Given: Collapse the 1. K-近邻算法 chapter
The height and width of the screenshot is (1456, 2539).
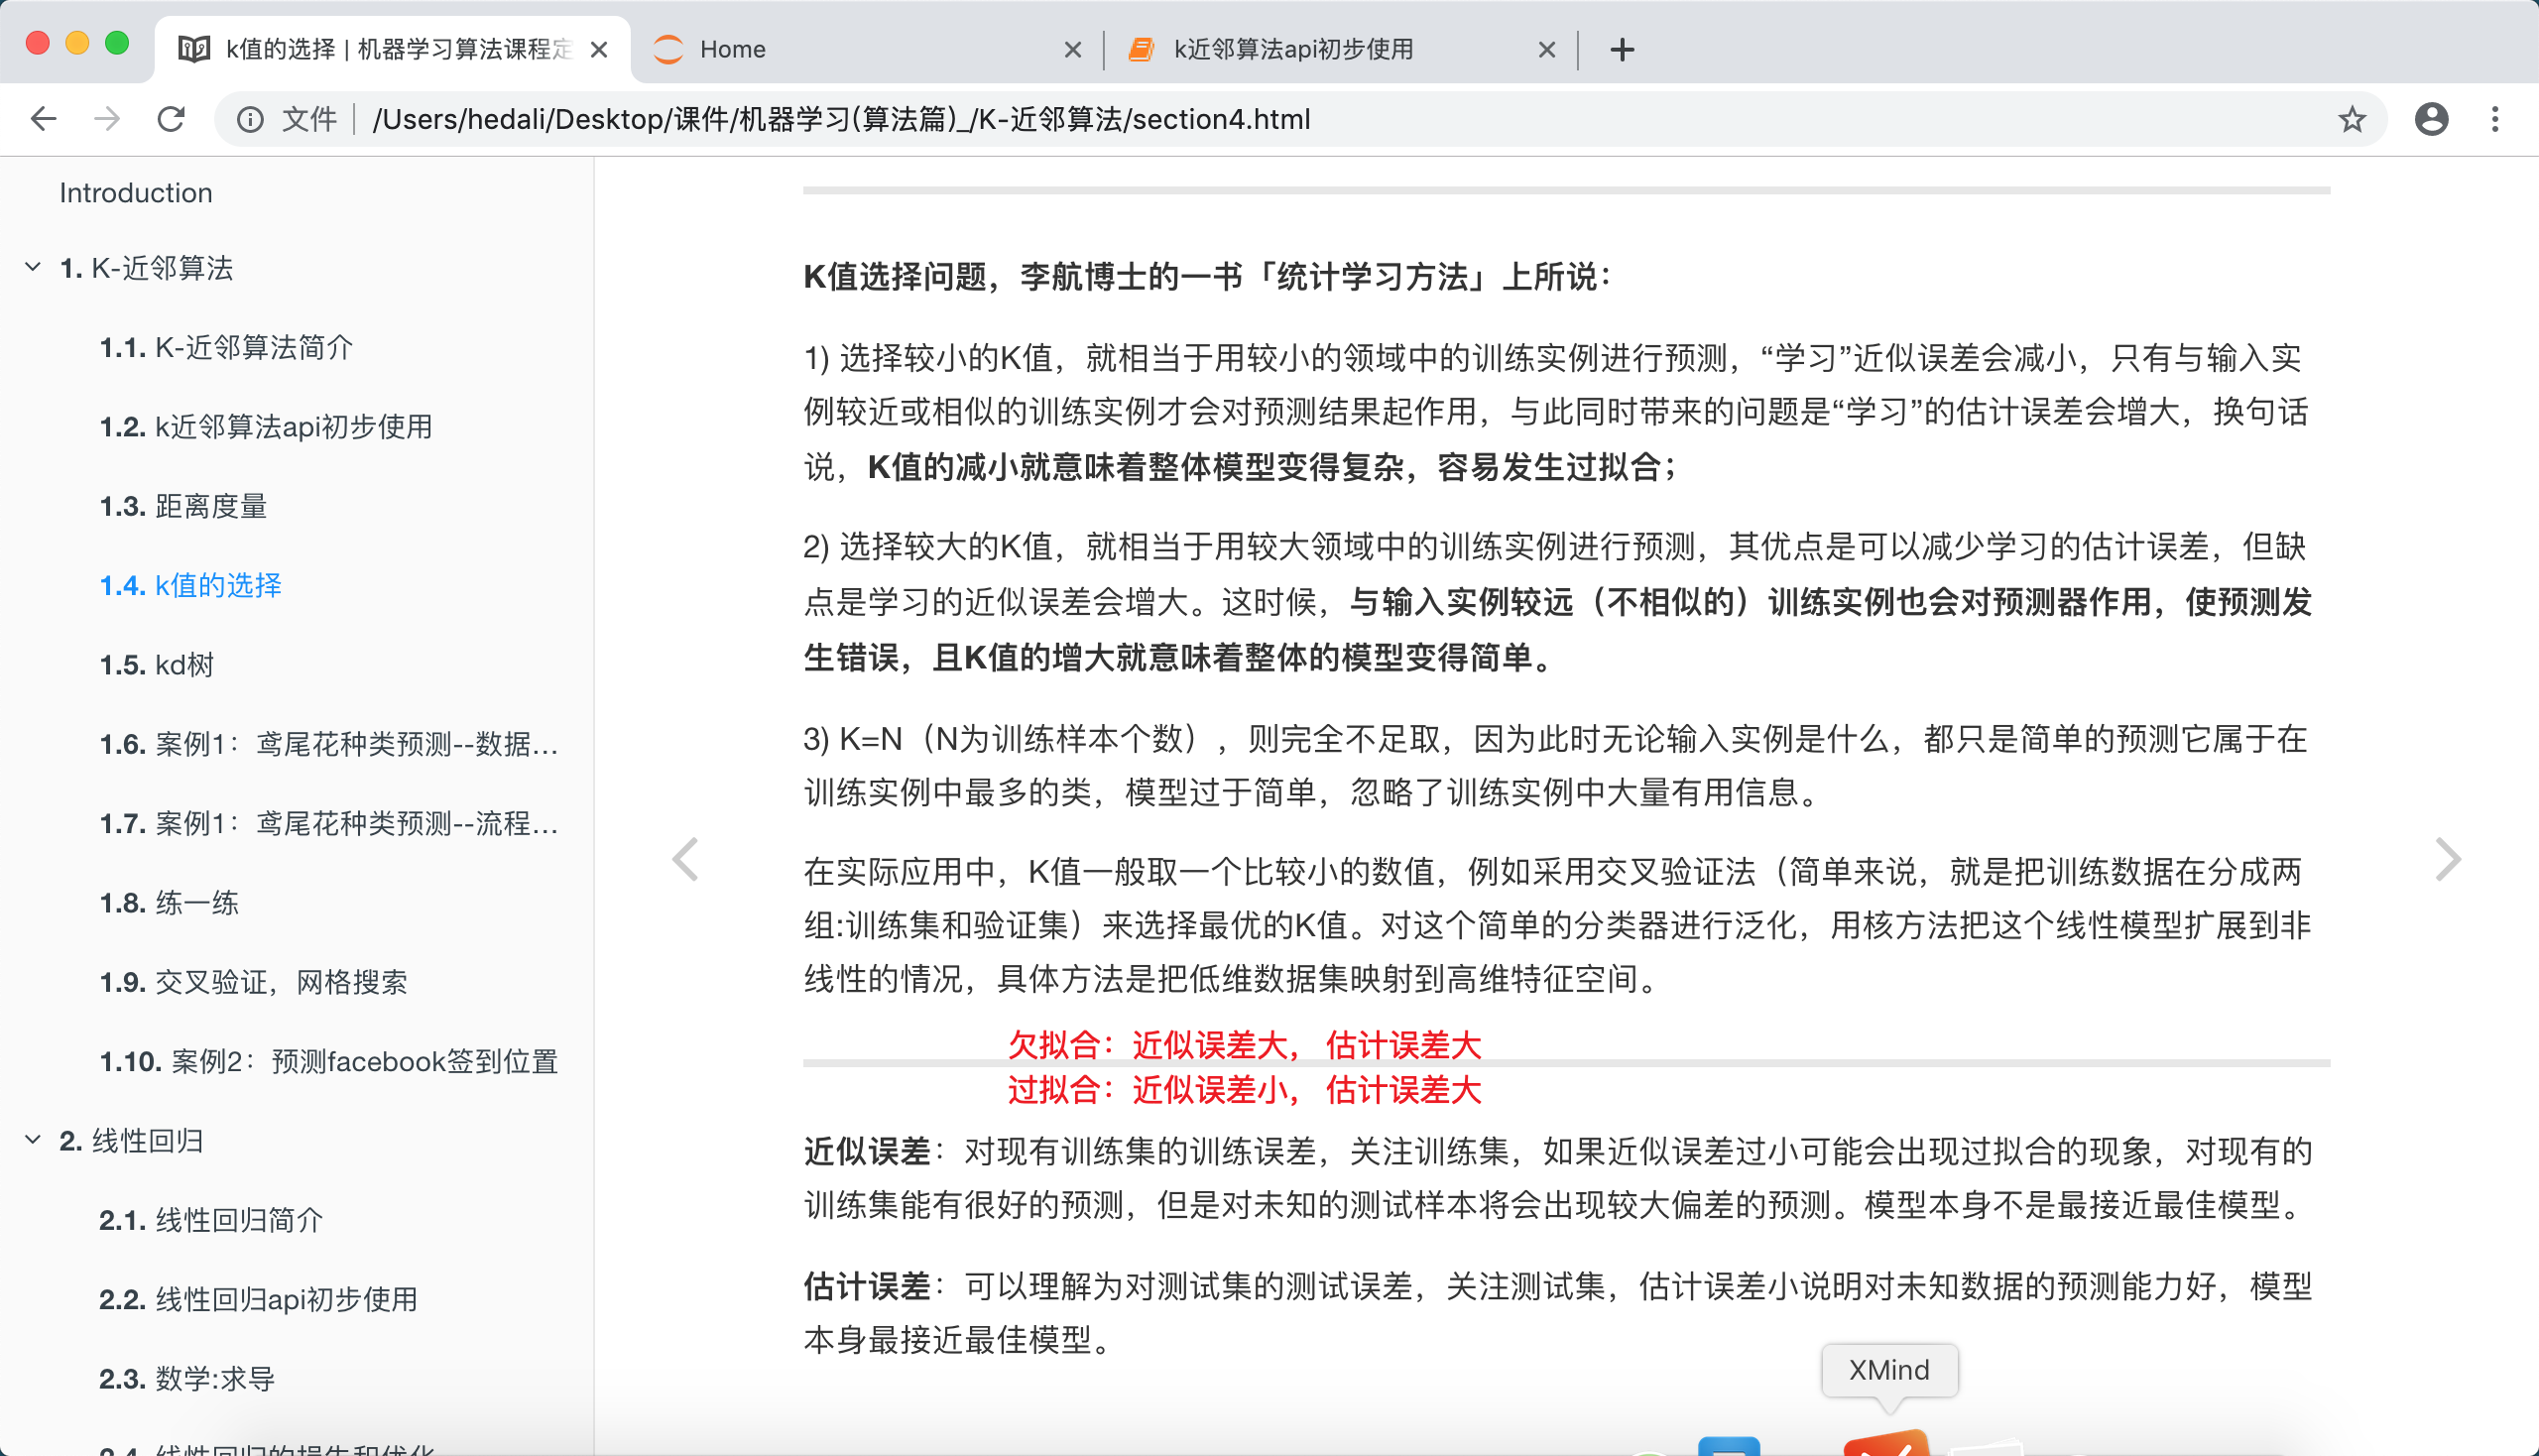Looking at the screenshot, I should [x=33, y=267].
